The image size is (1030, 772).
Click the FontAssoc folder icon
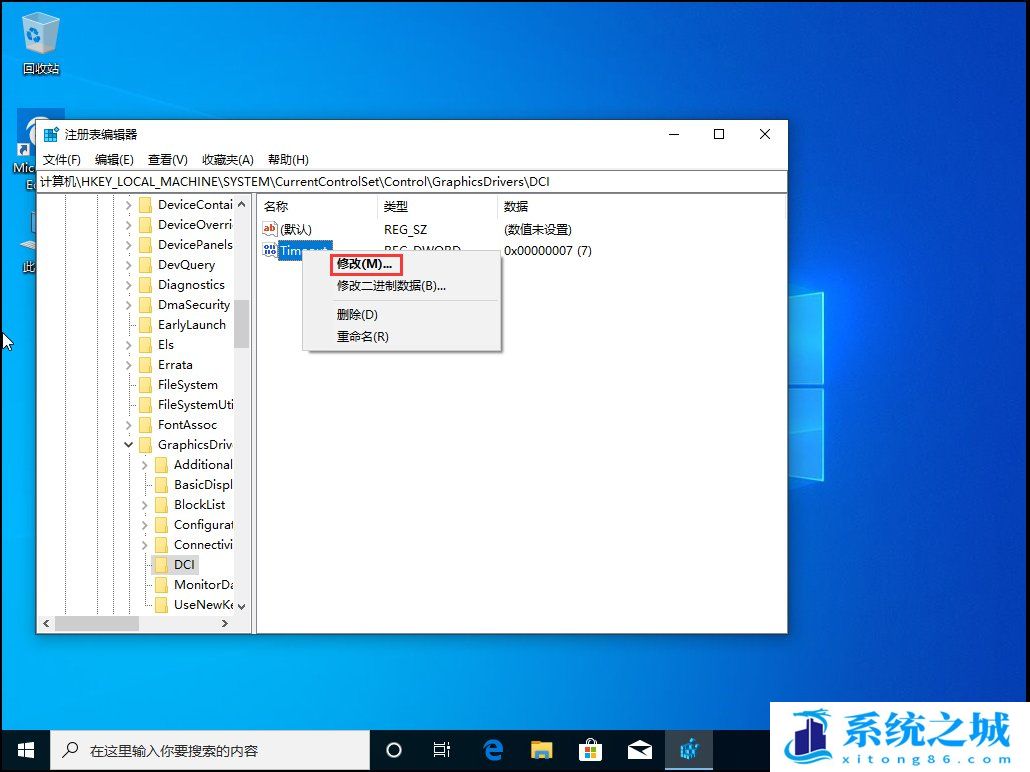pyautogui.click(x=146, y=425)
